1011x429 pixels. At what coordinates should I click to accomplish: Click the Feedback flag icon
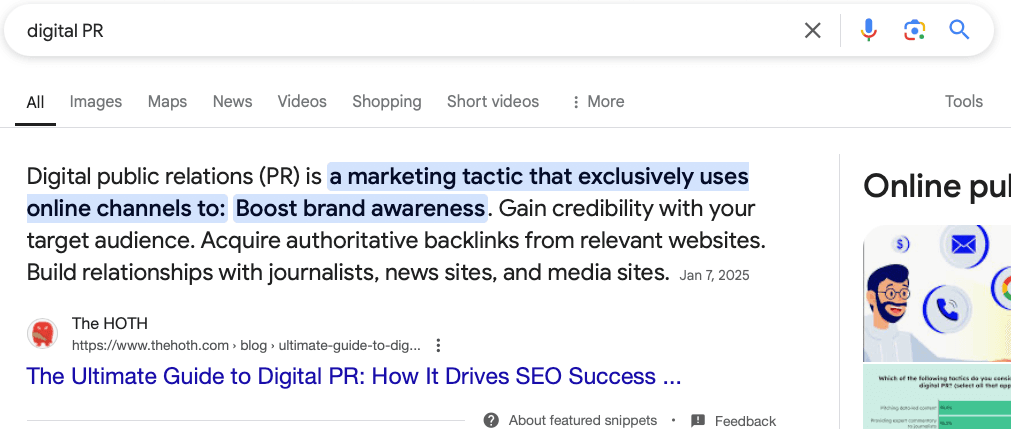pos(698,420)
